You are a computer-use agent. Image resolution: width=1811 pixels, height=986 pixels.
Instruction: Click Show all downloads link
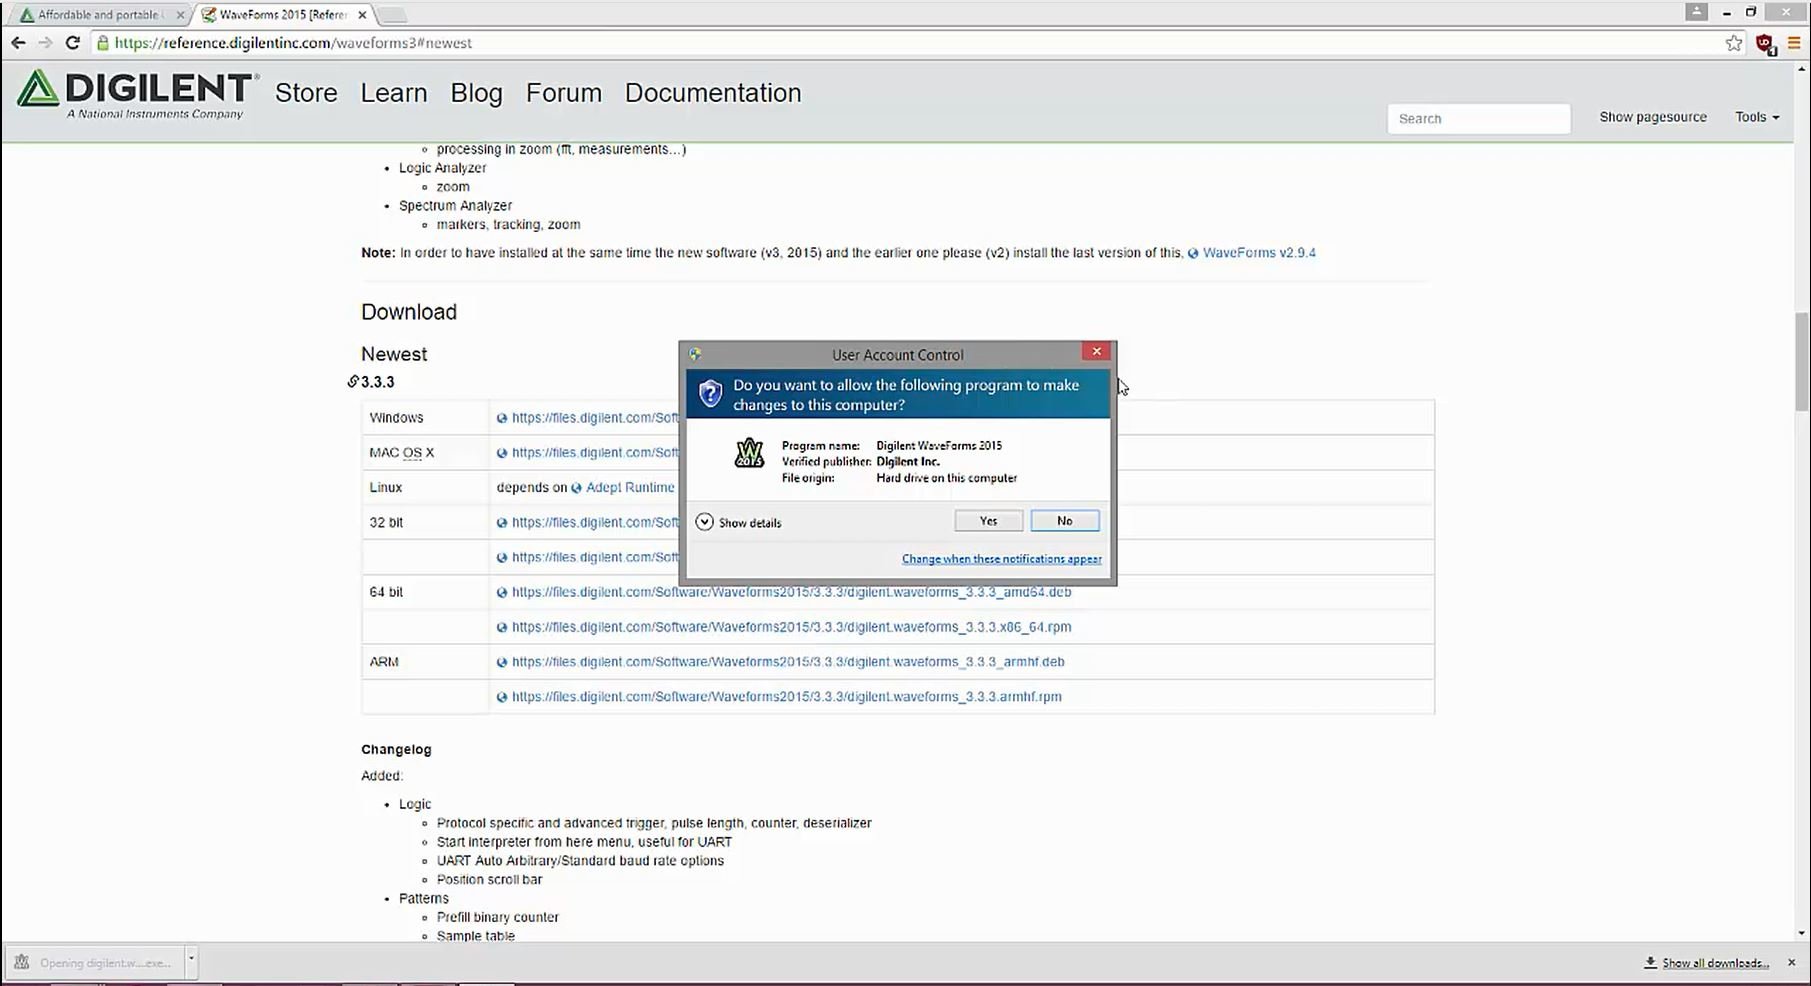click(1707, 963)
